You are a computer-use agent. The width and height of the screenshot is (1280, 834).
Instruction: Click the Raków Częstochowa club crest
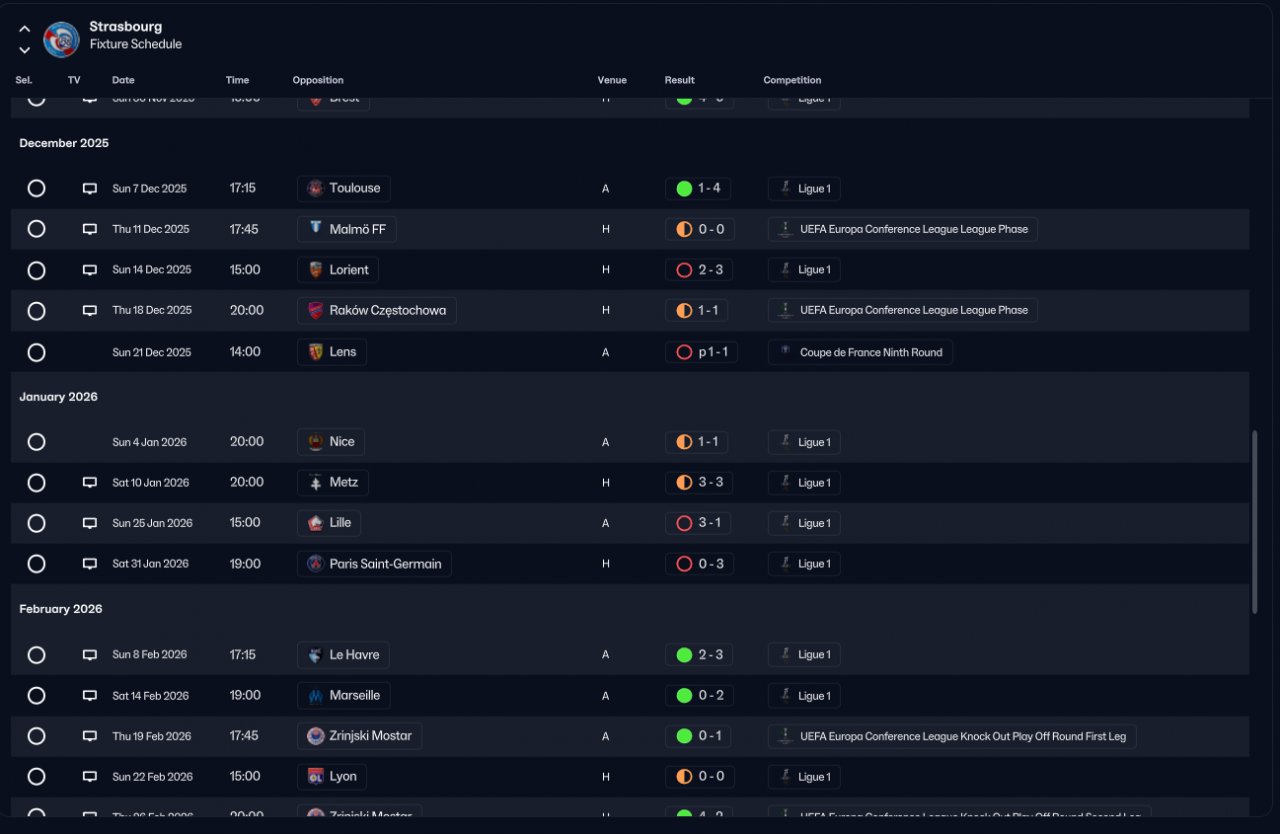pyautogui.click(x=316, y=311)
